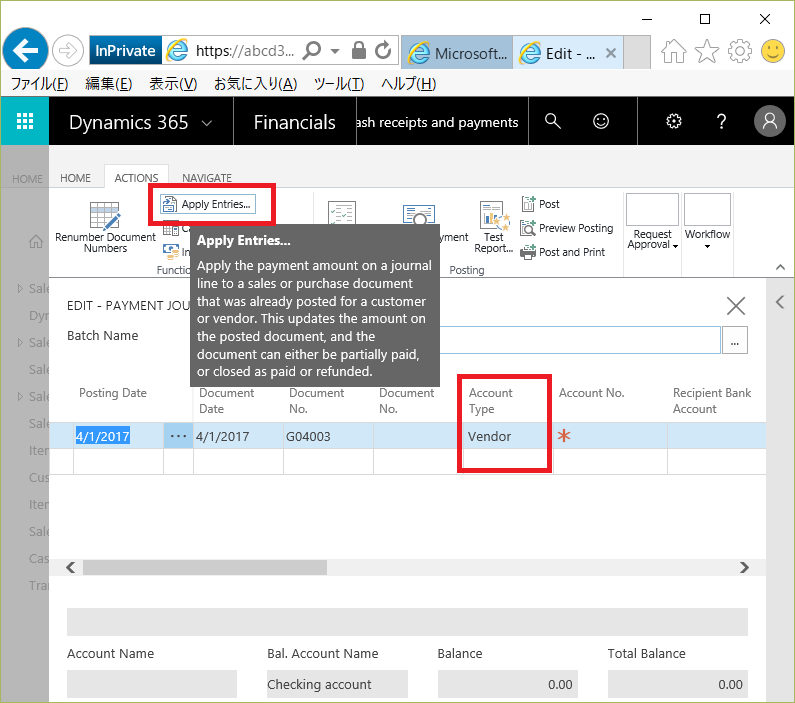Open the address bar dropdown arrow
Image resolution: width=795 pixels, height=703 pixels.
(335, 51)
